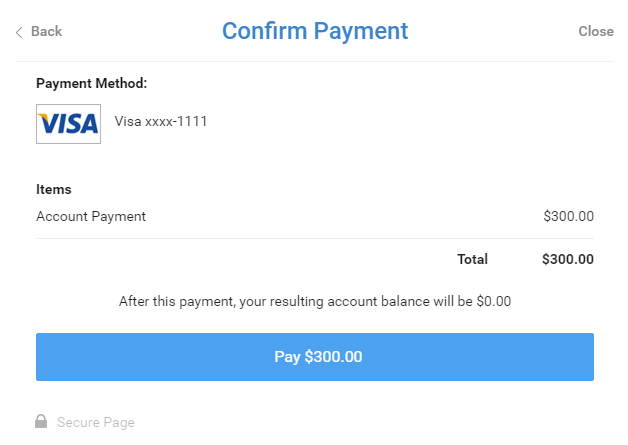Click the padlock secure icon

point(41,422)
